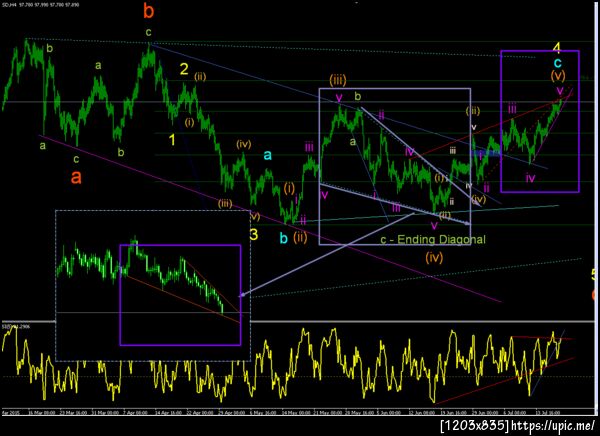Select the cyan 'a' wave label
This screenshot has width=600, height=436.
267,155
